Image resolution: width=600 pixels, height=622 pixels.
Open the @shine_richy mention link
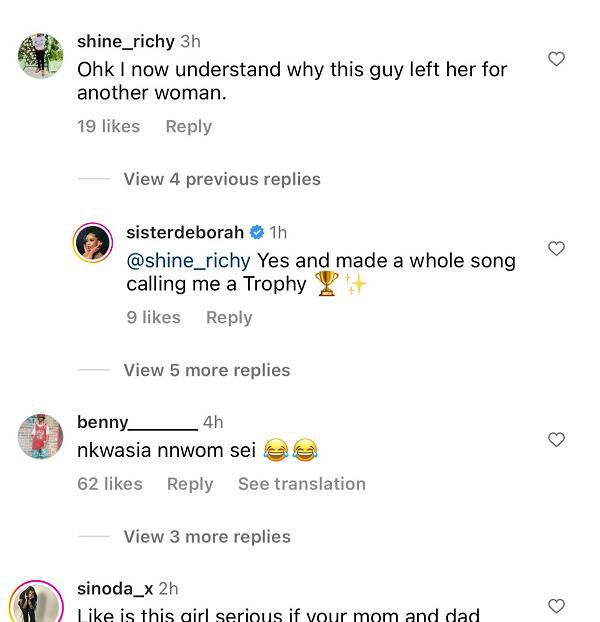click(188, 260)
